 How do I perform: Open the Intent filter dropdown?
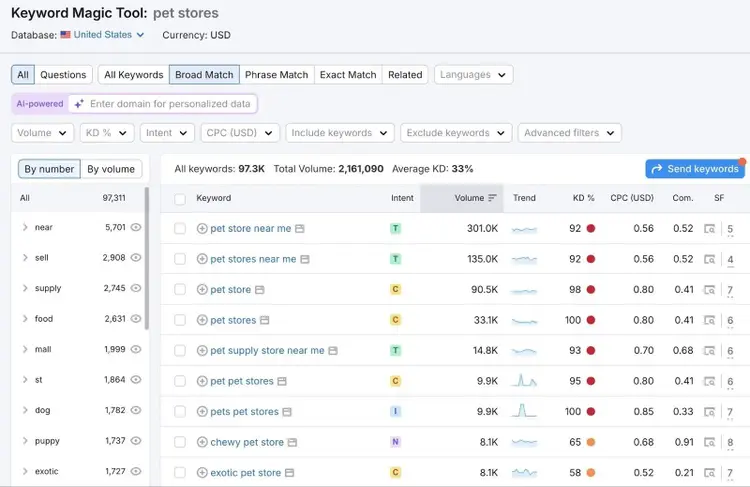(167, 133)
